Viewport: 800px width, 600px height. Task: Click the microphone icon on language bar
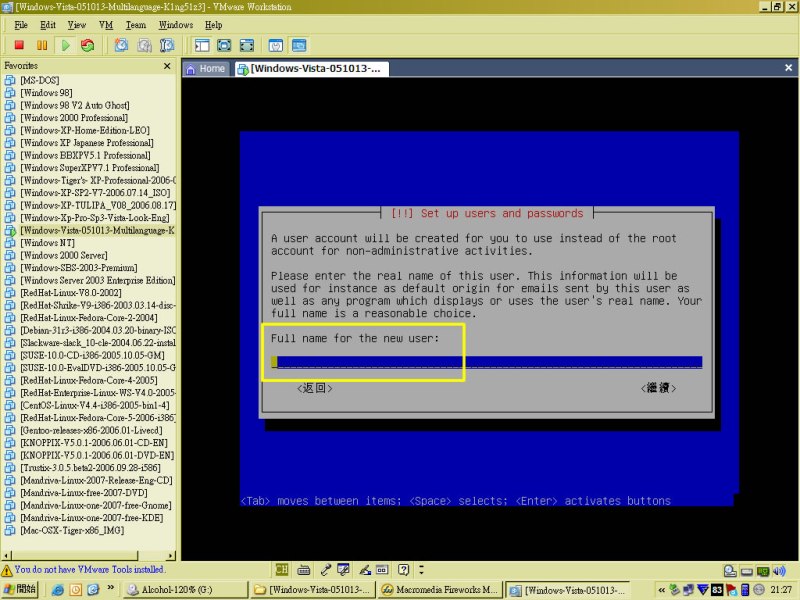(326, 569)
